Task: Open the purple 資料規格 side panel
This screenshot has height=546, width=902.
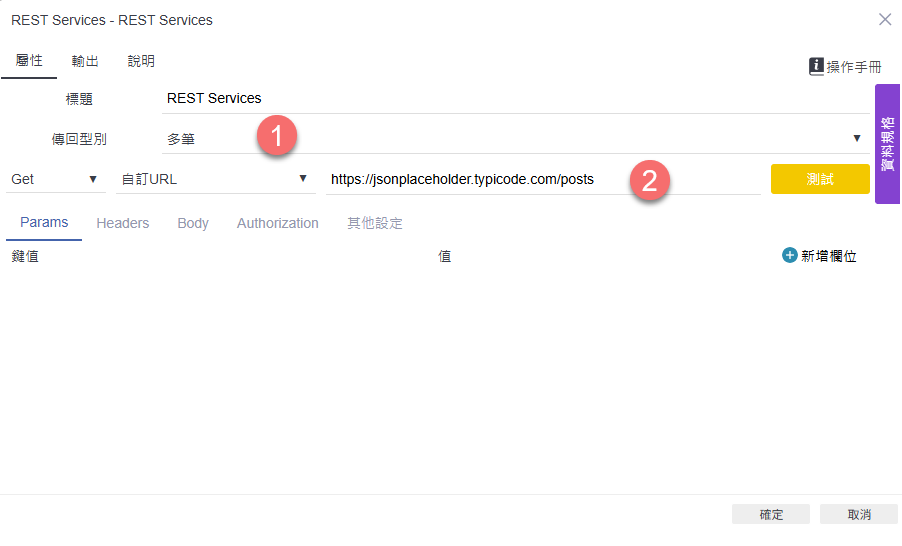Action: point(888,144)
